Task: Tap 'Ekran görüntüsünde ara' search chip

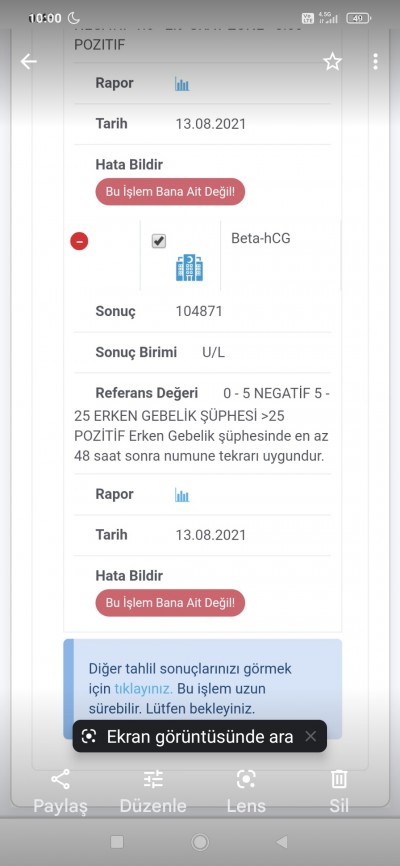Action: tap(188, 736)
